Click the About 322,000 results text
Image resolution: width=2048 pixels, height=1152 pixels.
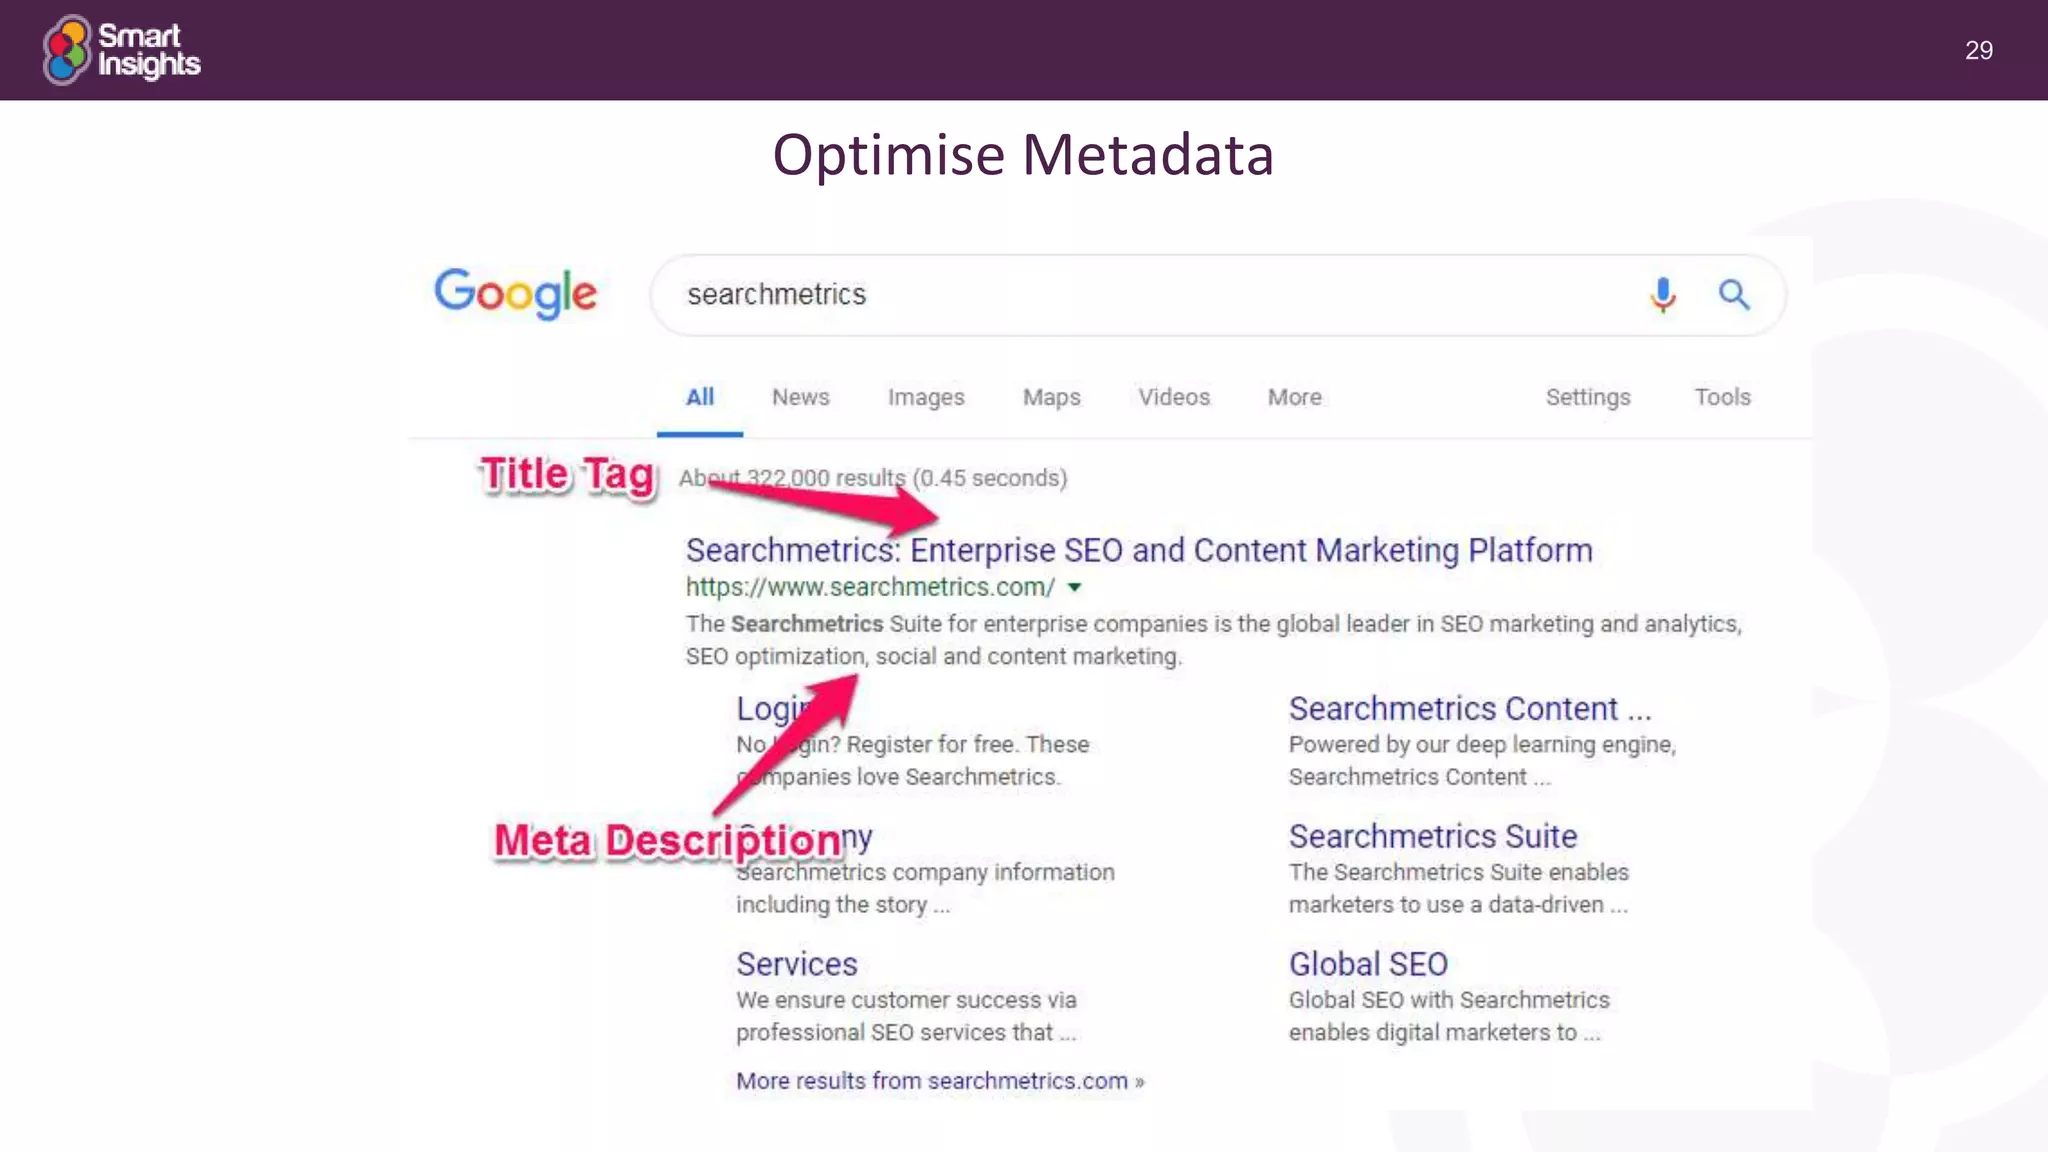pos(873,478)
